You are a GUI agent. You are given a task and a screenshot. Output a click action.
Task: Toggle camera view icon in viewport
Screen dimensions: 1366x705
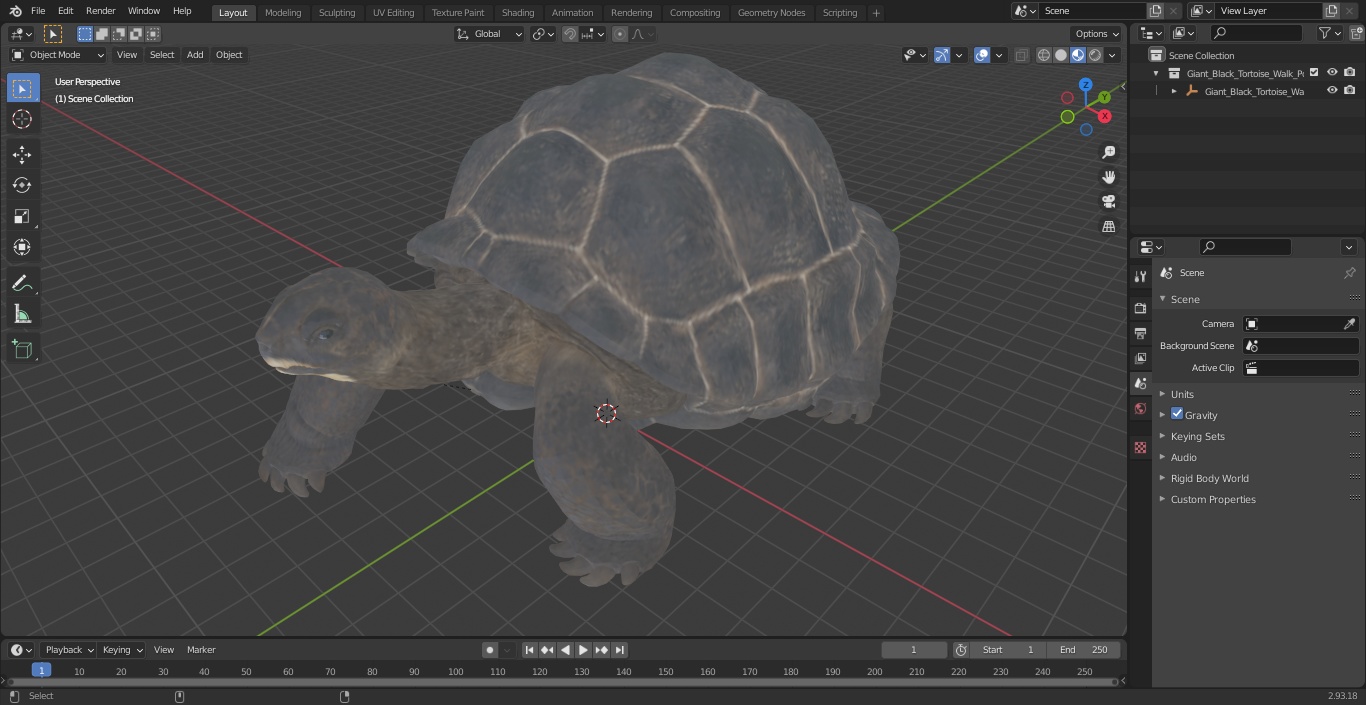tap(1108, 202)
